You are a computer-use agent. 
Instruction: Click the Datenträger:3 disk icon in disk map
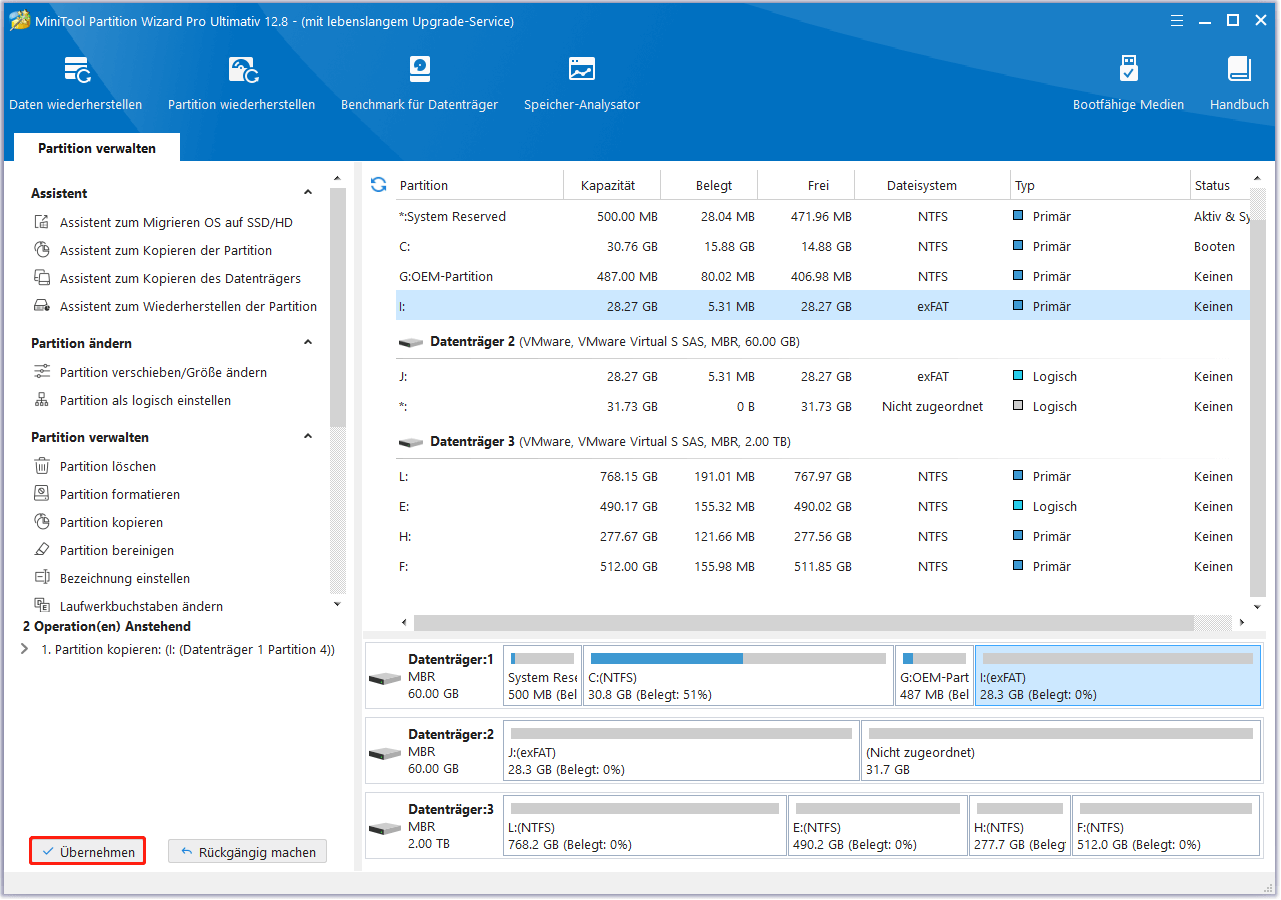pos(384,829)
